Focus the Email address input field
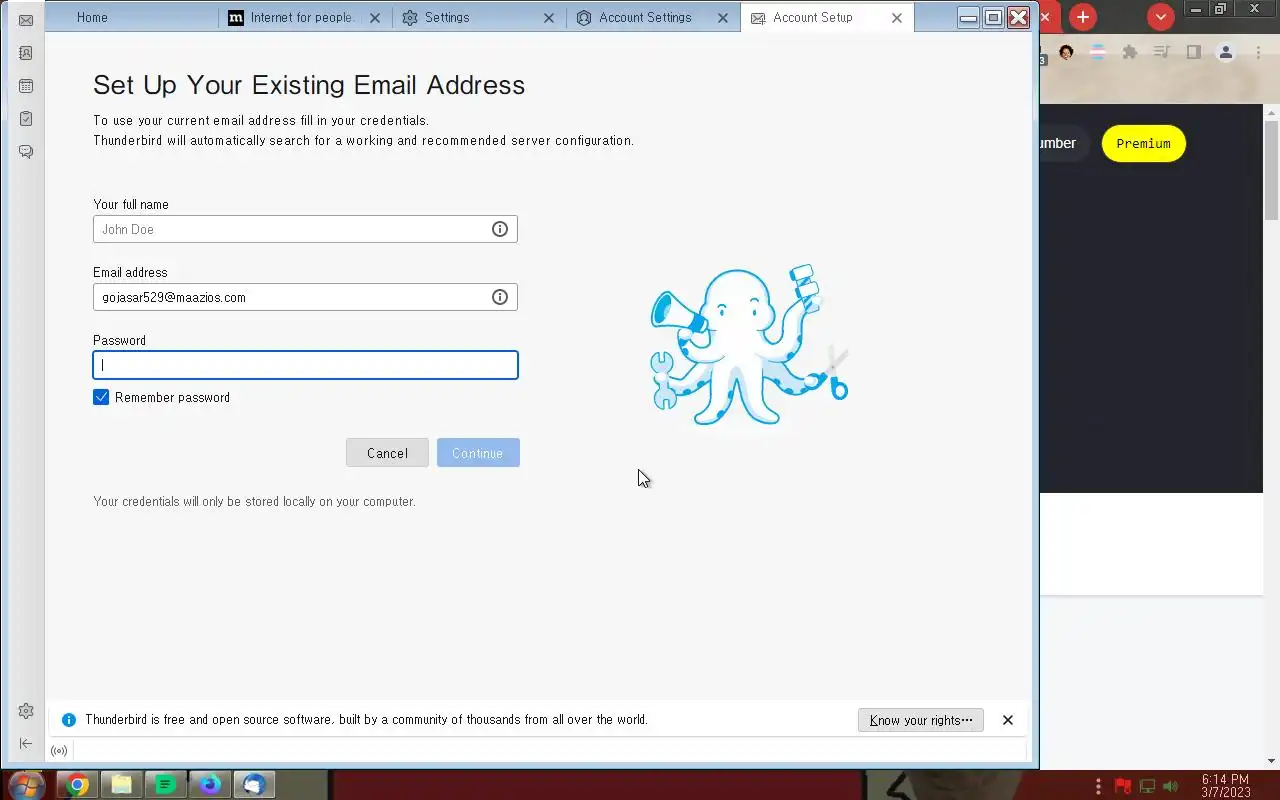1280x800 pixels. tap(305, 297)
